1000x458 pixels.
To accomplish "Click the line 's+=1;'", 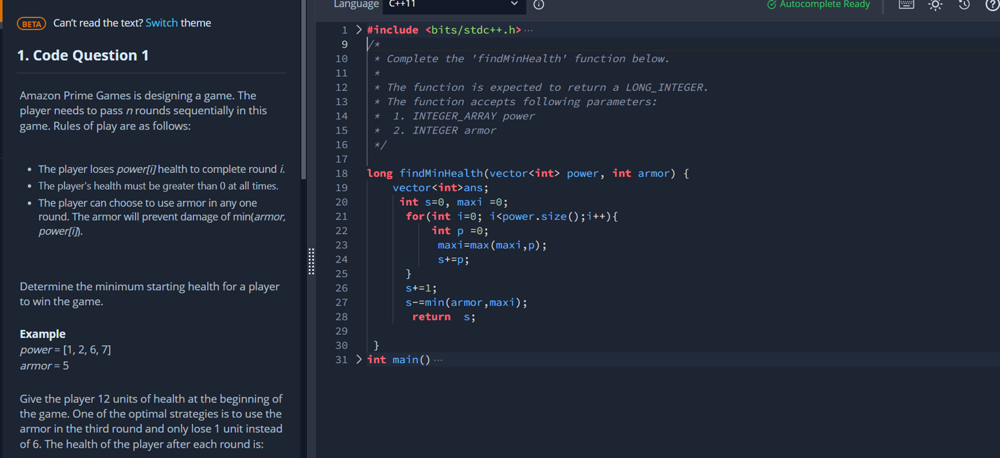I will [421, 288].
